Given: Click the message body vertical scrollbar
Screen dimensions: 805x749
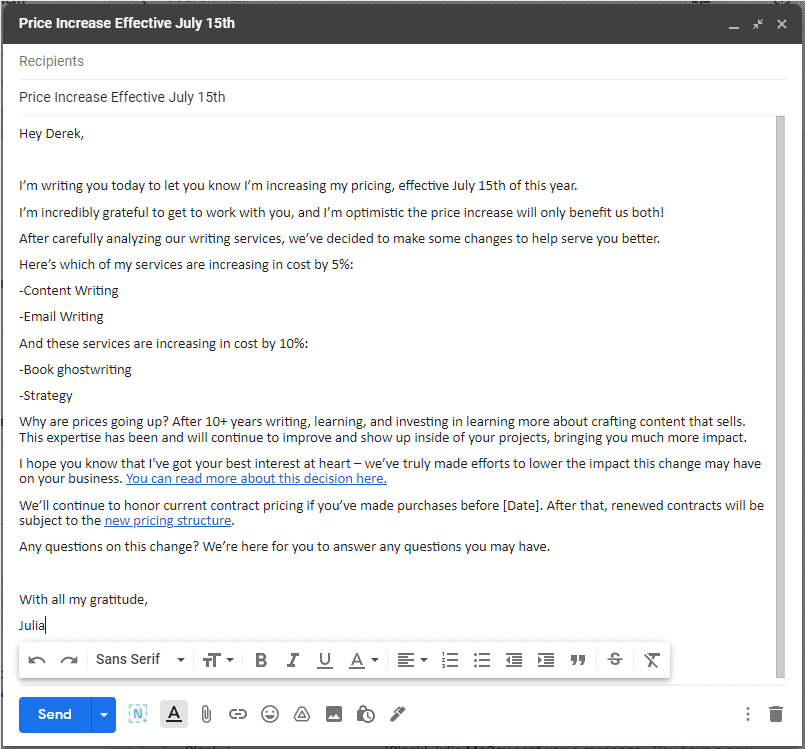Looking at the screenshot, I should (x=780, y=397).
